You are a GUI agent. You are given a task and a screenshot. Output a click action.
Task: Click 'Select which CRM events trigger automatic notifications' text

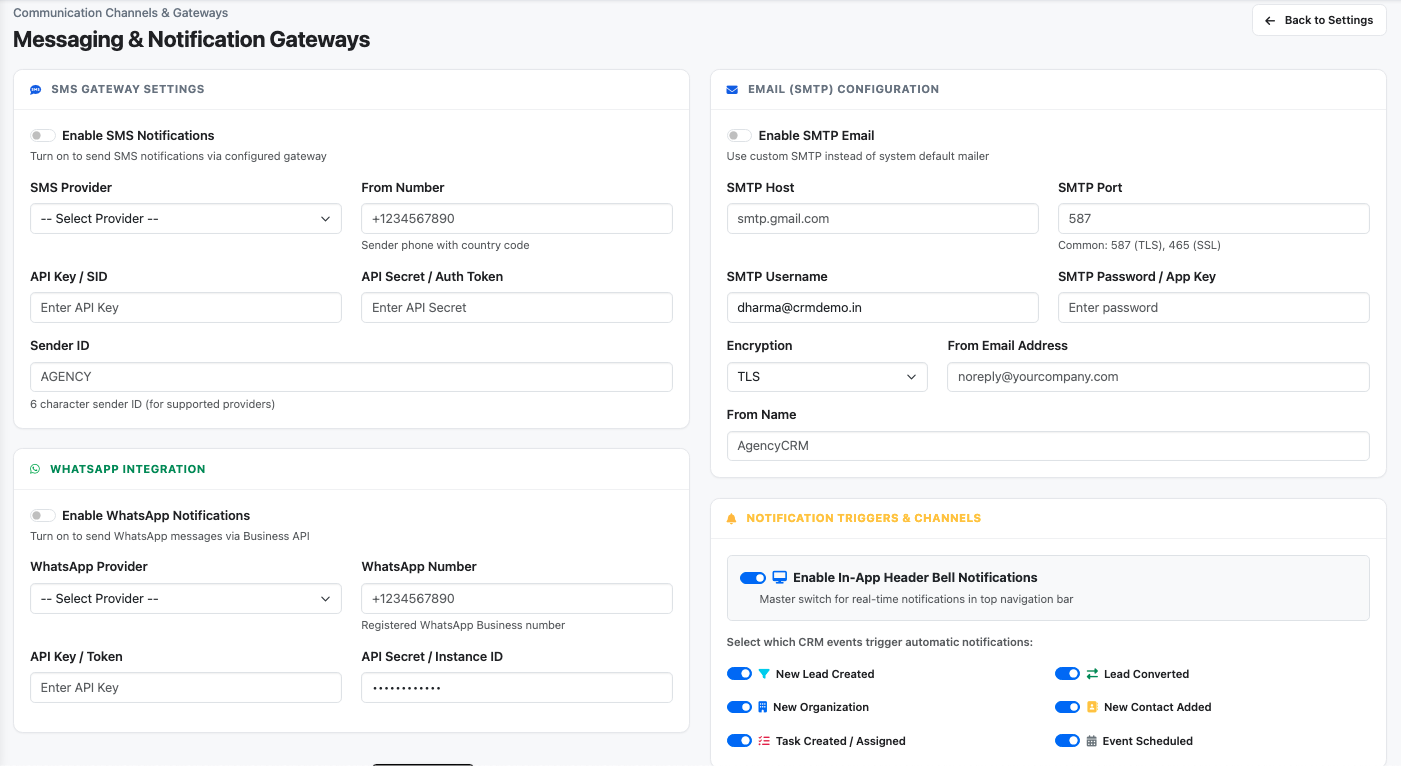coord(880,642)
